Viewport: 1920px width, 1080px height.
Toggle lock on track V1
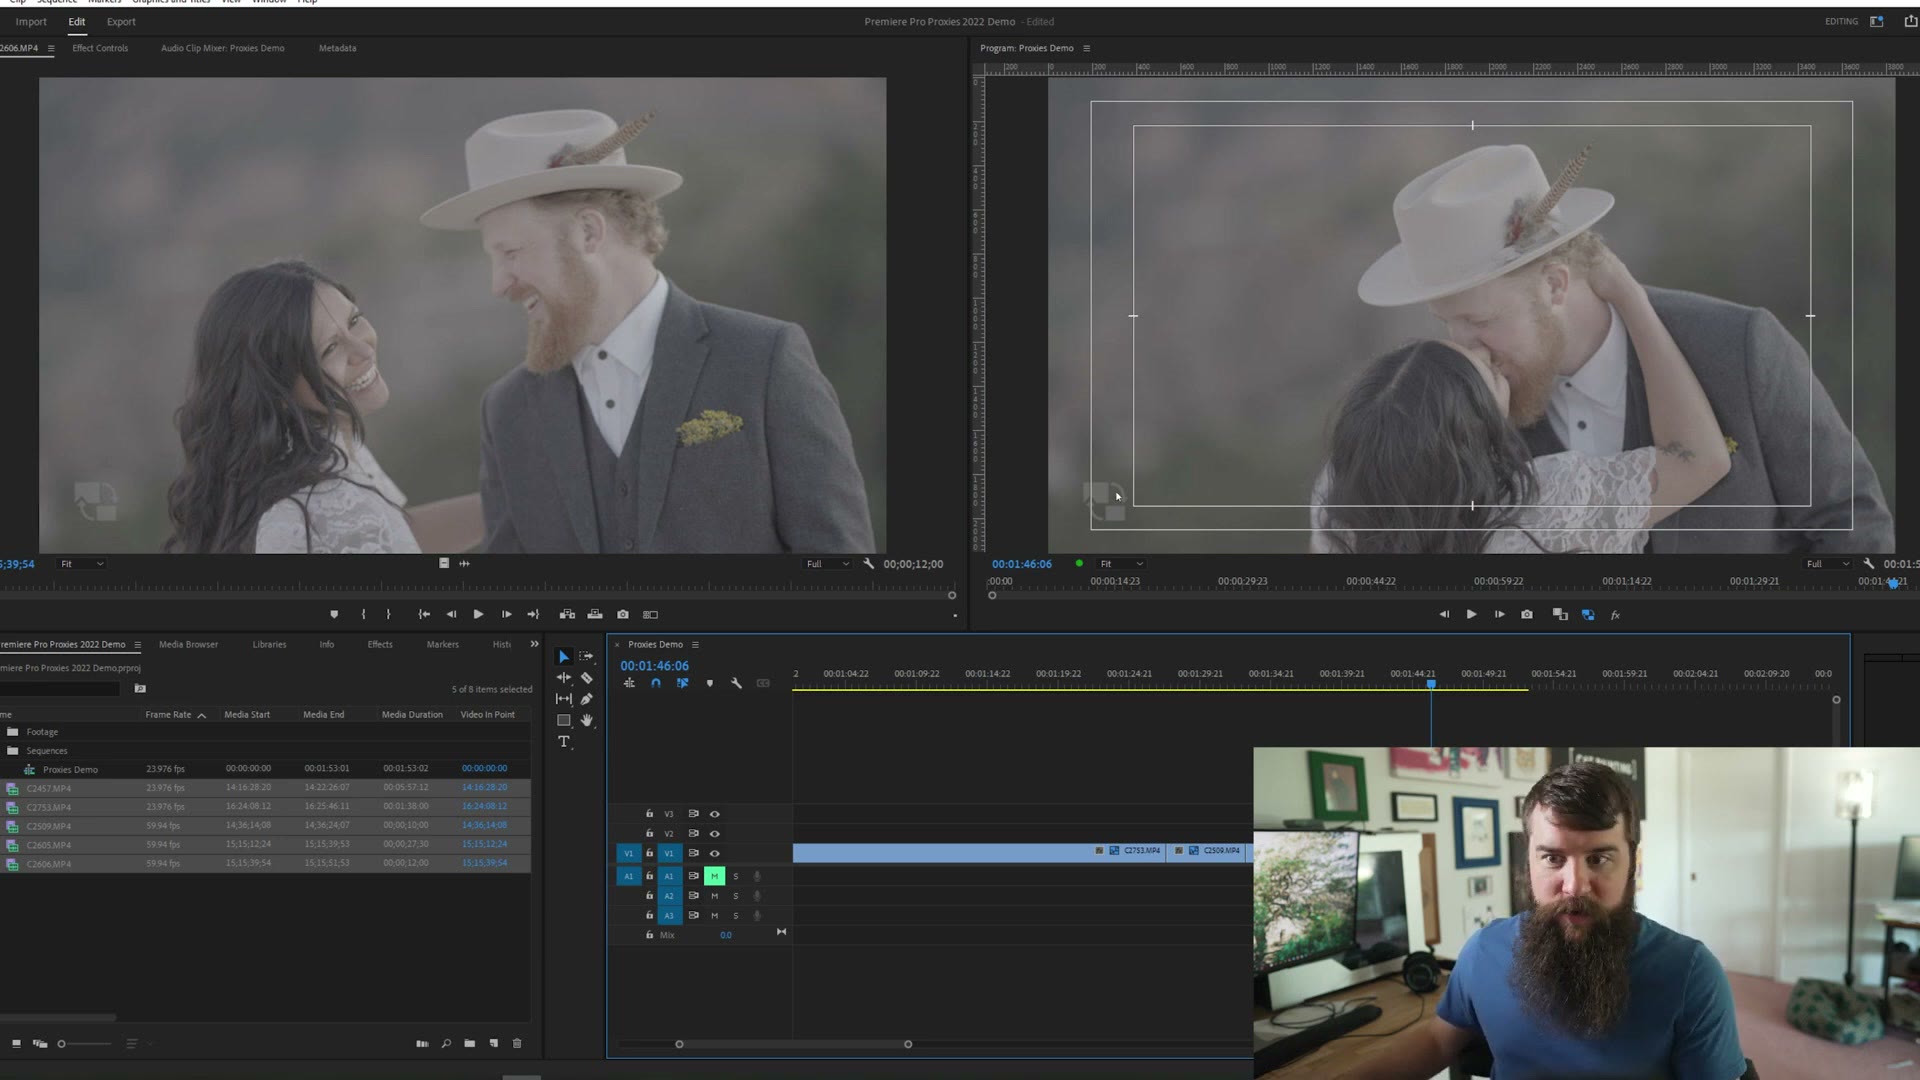pyautogui.click(x=649, y=853)
